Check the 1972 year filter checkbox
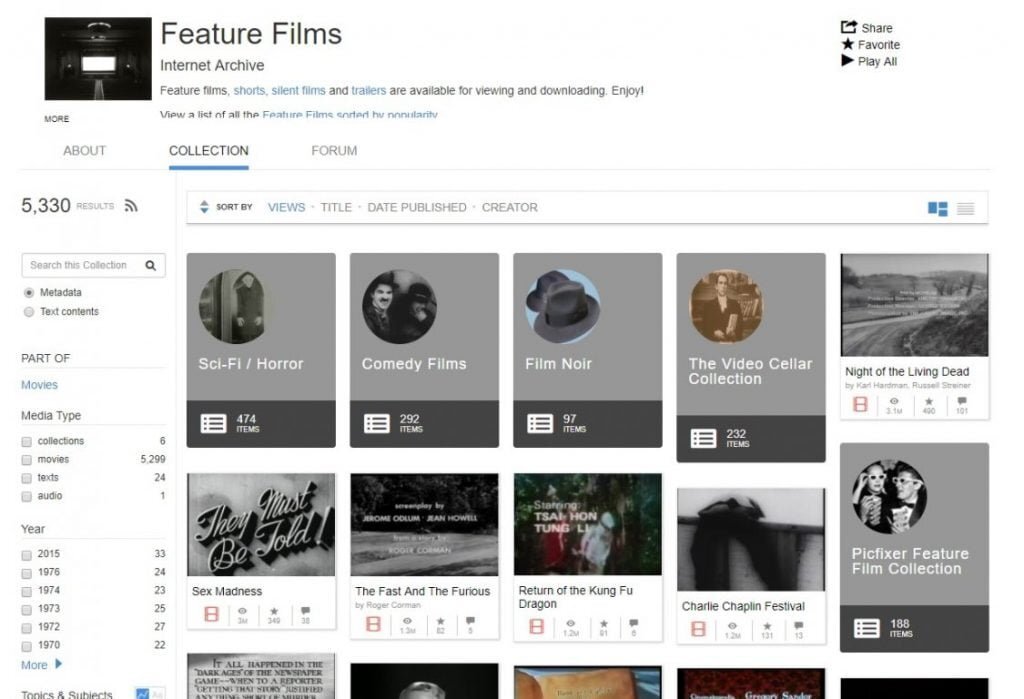This screenshot has width=1024, height=699. tap(27, 628)
